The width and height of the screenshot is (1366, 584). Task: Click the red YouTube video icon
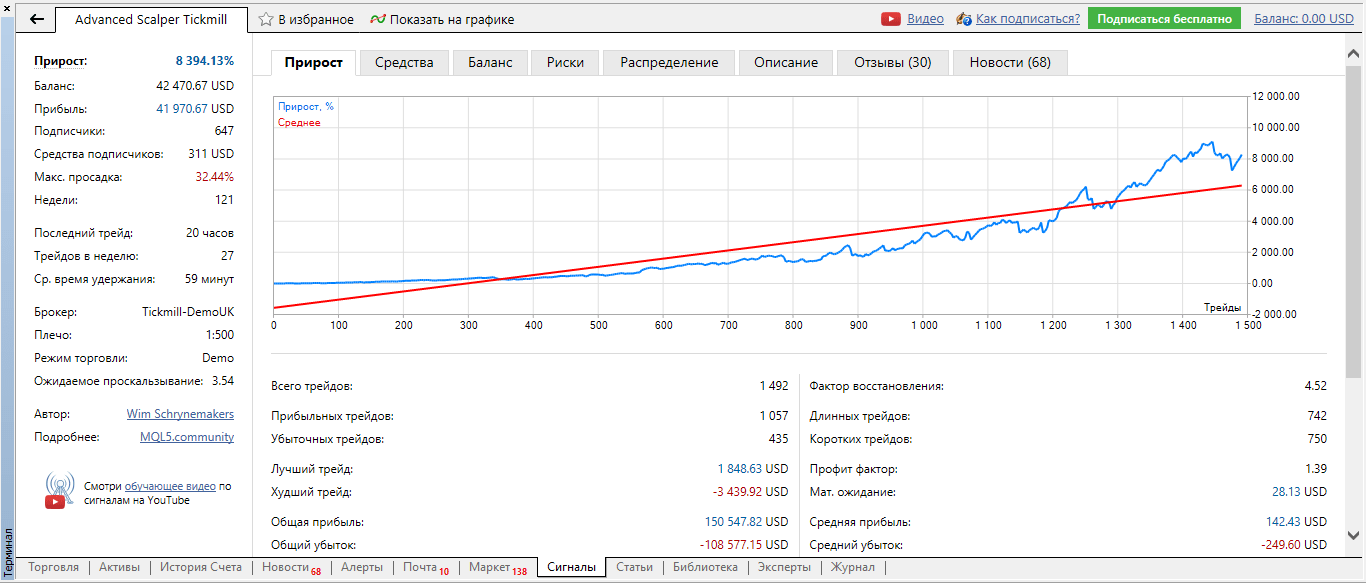(890, 19)
